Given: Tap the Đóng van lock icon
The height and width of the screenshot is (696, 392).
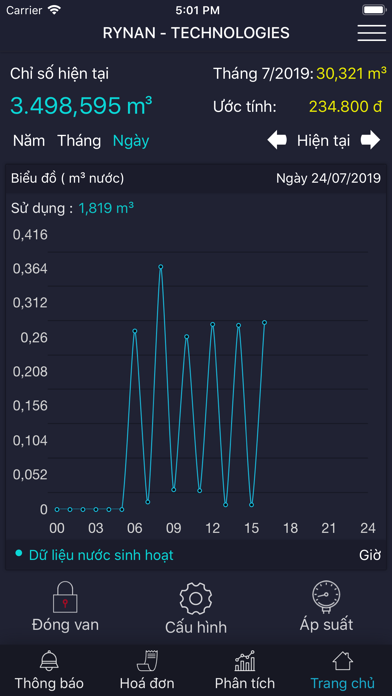Looking at the screenshot, I should pyautogui.click(x=65, y=597).
